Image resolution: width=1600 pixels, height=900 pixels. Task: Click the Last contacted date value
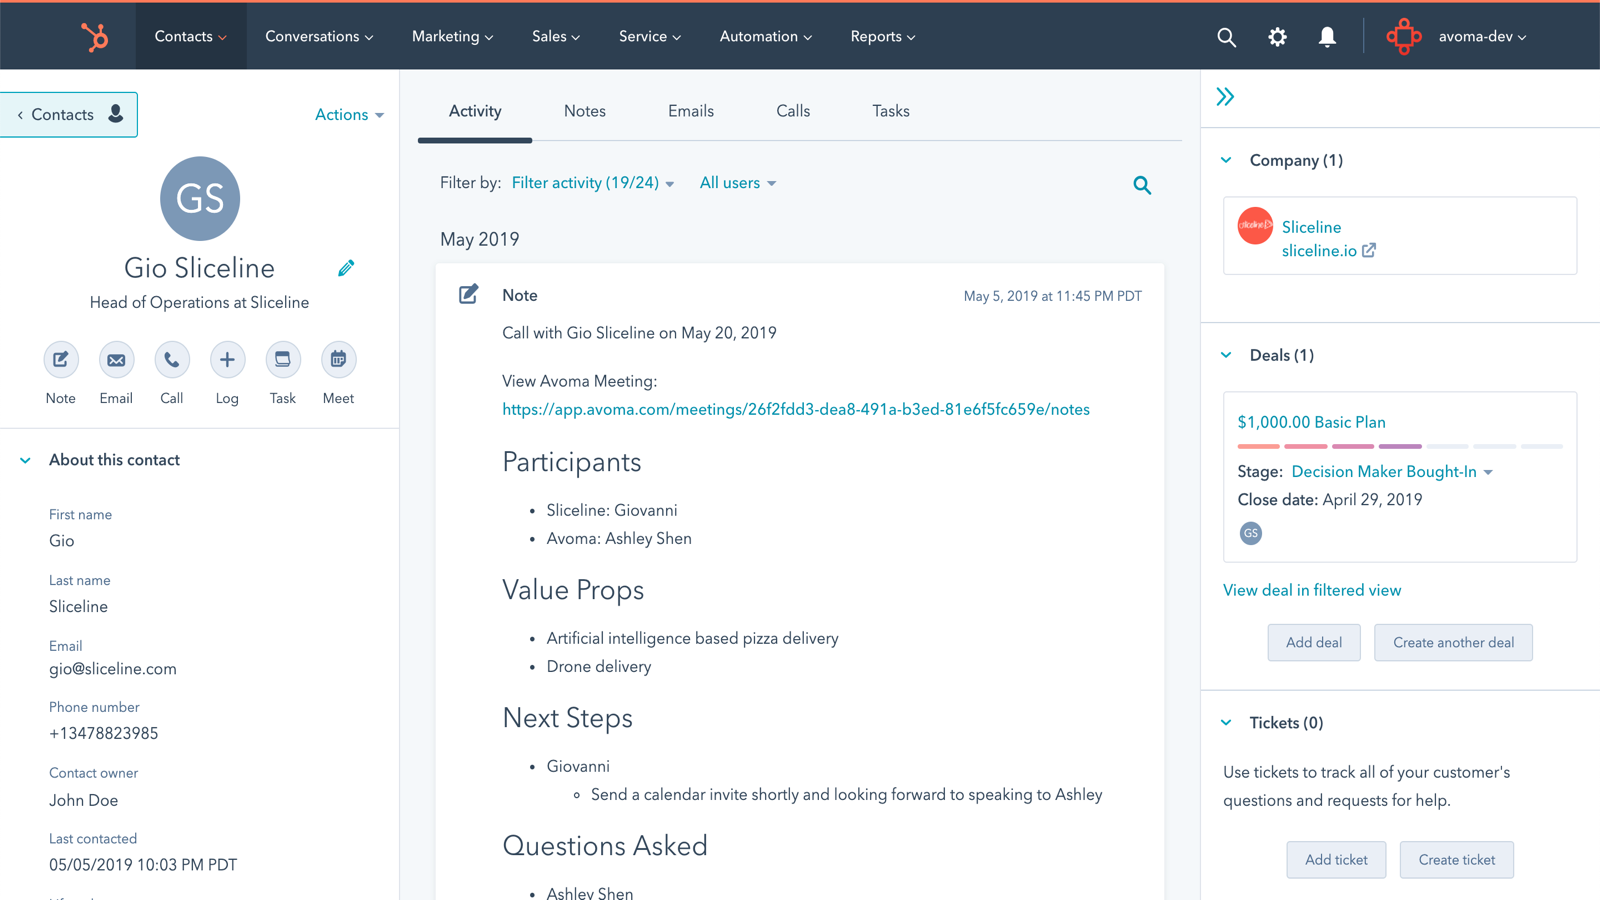143,865
